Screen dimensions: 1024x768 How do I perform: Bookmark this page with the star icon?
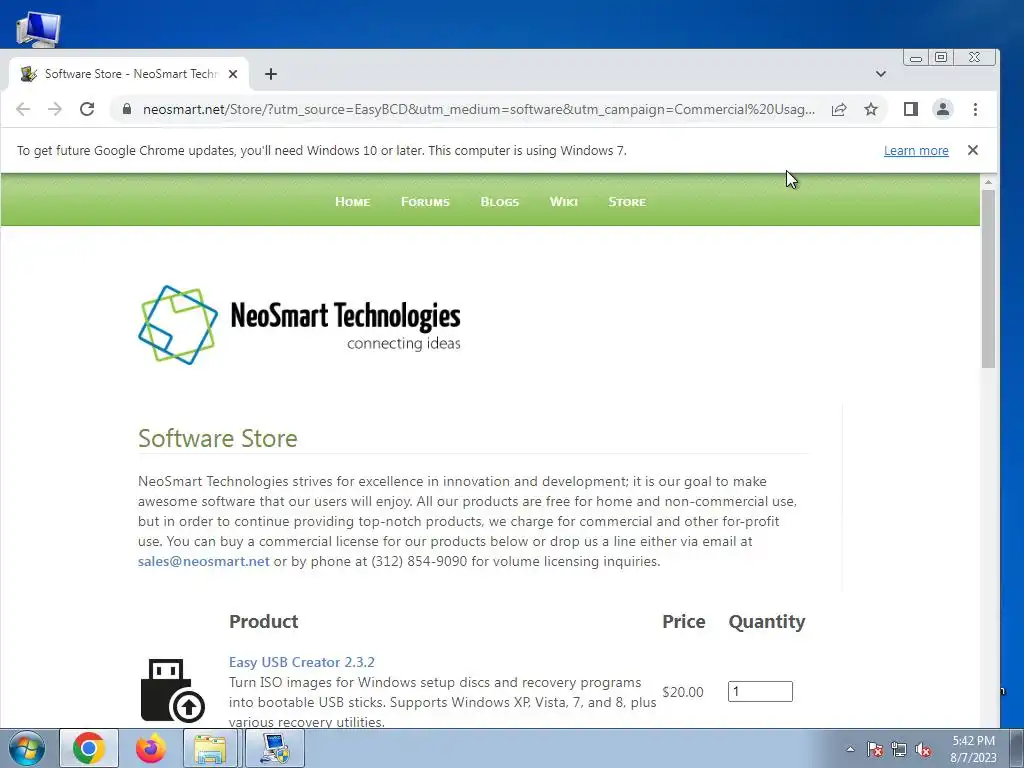point(871,109)
